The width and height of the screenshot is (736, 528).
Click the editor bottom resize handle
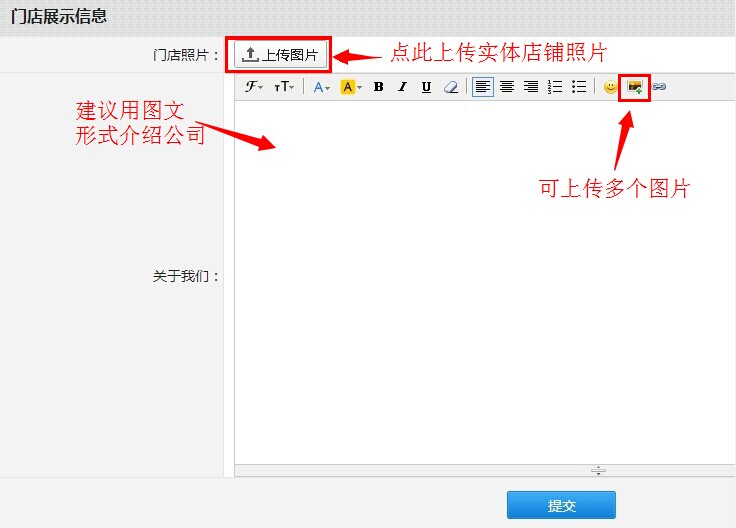pos(598,470)
